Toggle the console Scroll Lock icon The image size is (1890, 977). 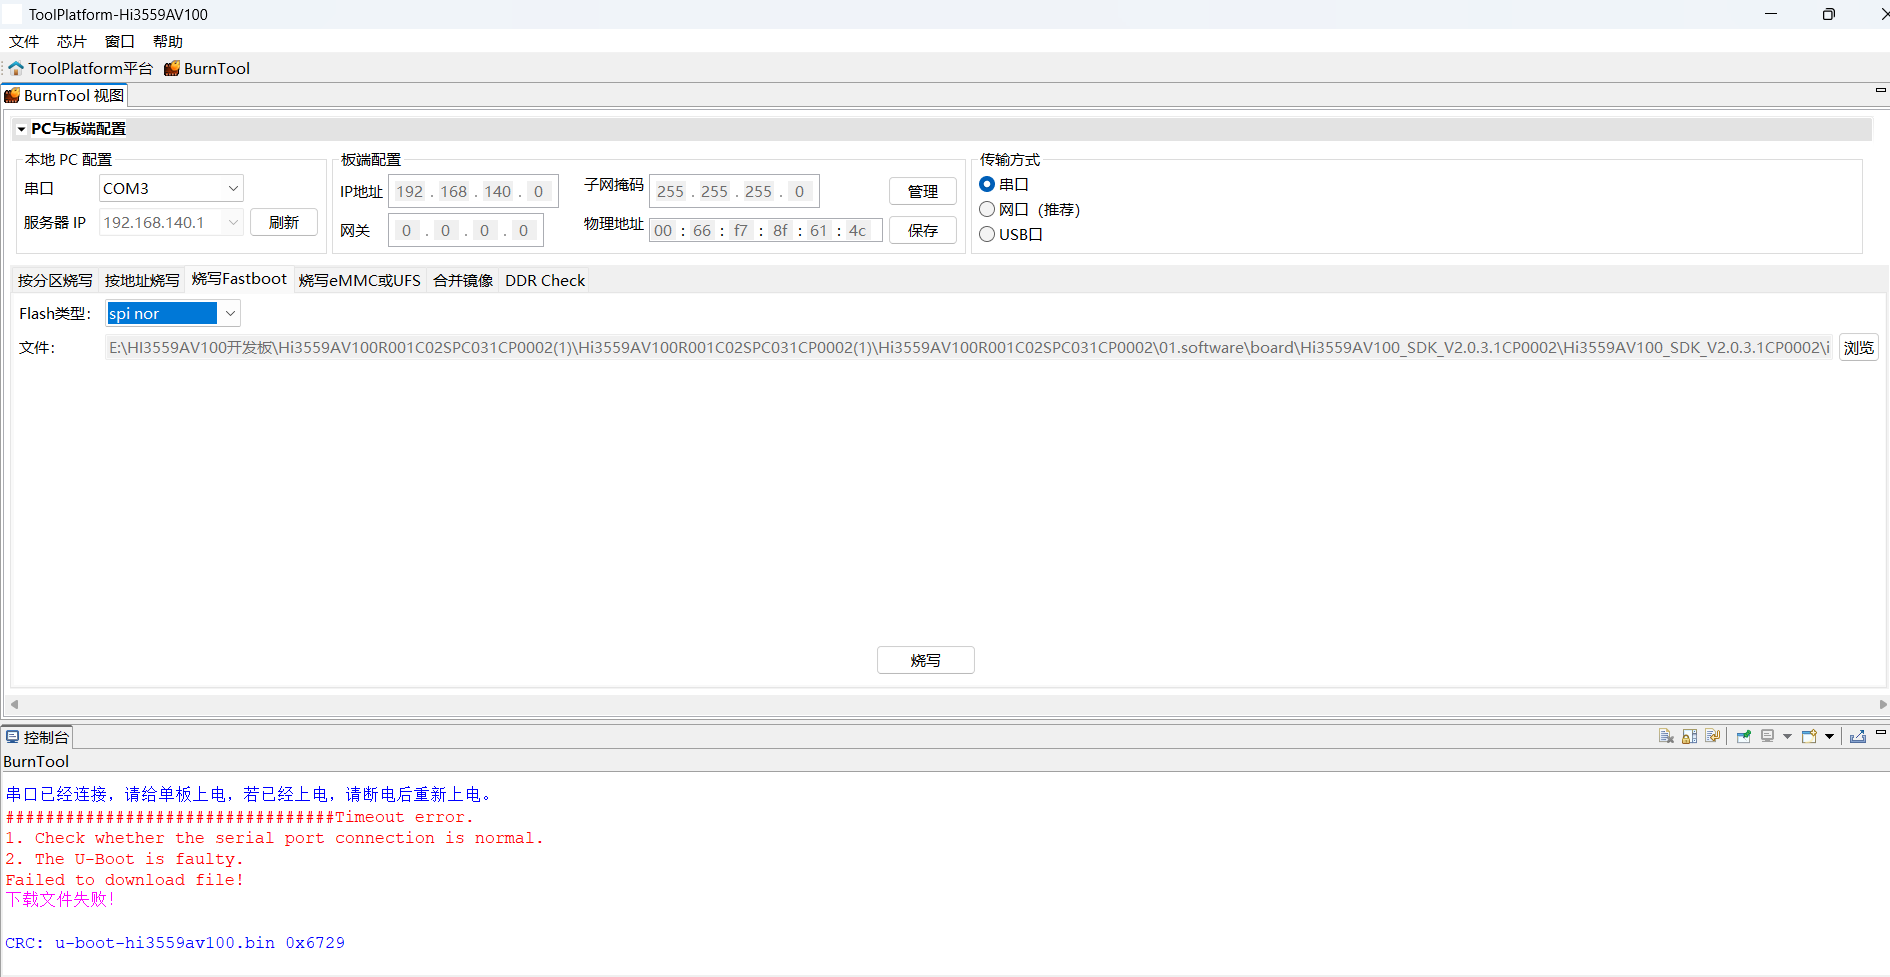click(1689, 737)
